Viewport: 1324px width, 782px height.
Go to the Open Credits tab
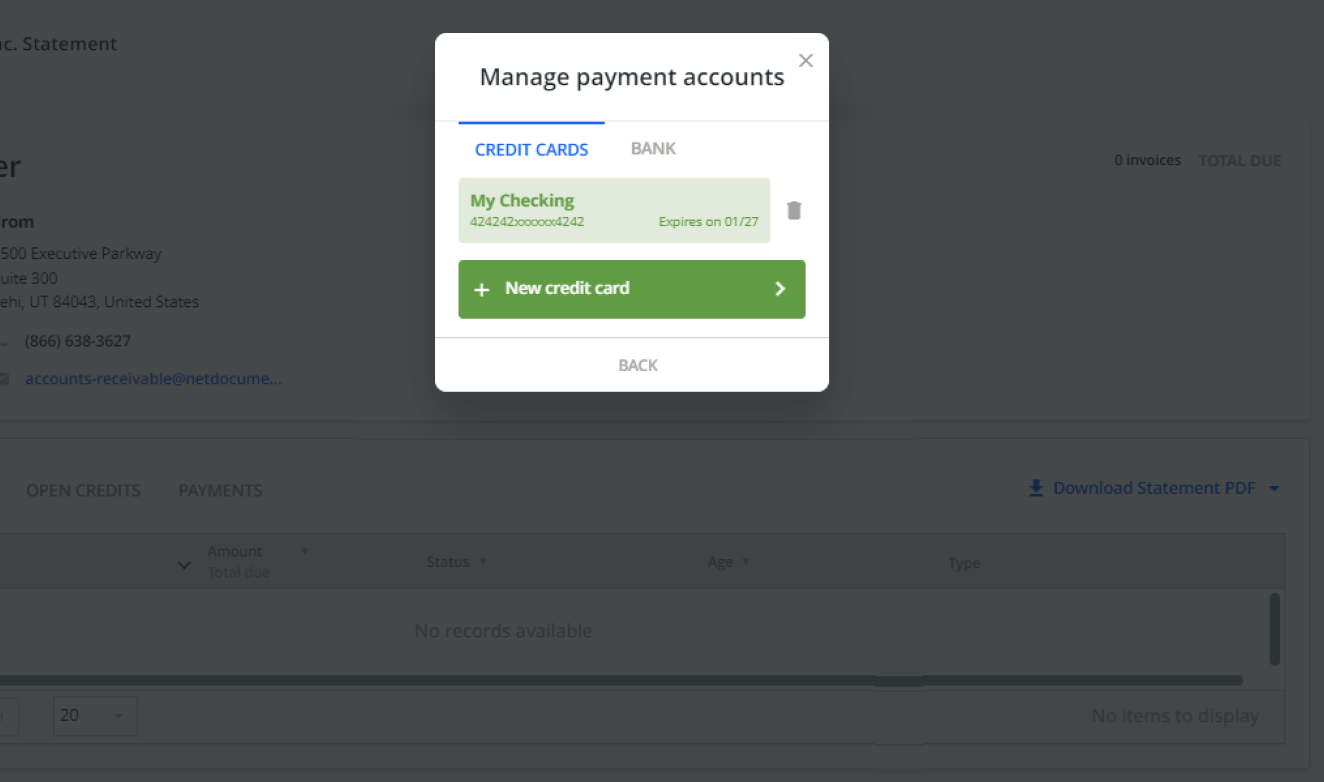pyautogui.click(x=83, y=490)
